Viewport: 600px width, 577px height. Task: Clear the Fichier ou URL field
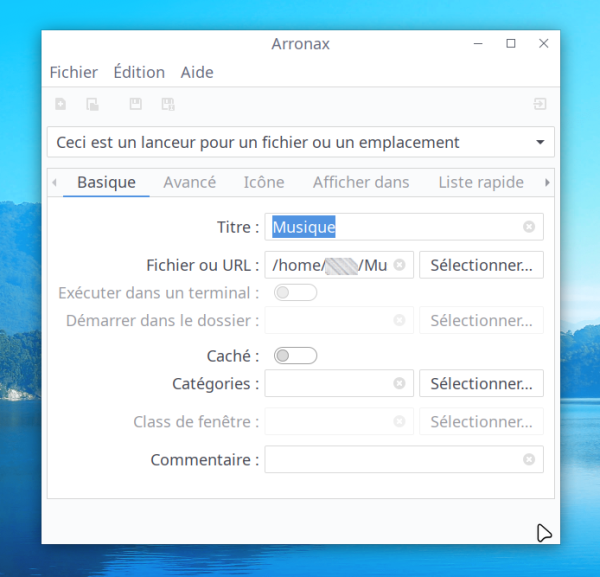399,265
